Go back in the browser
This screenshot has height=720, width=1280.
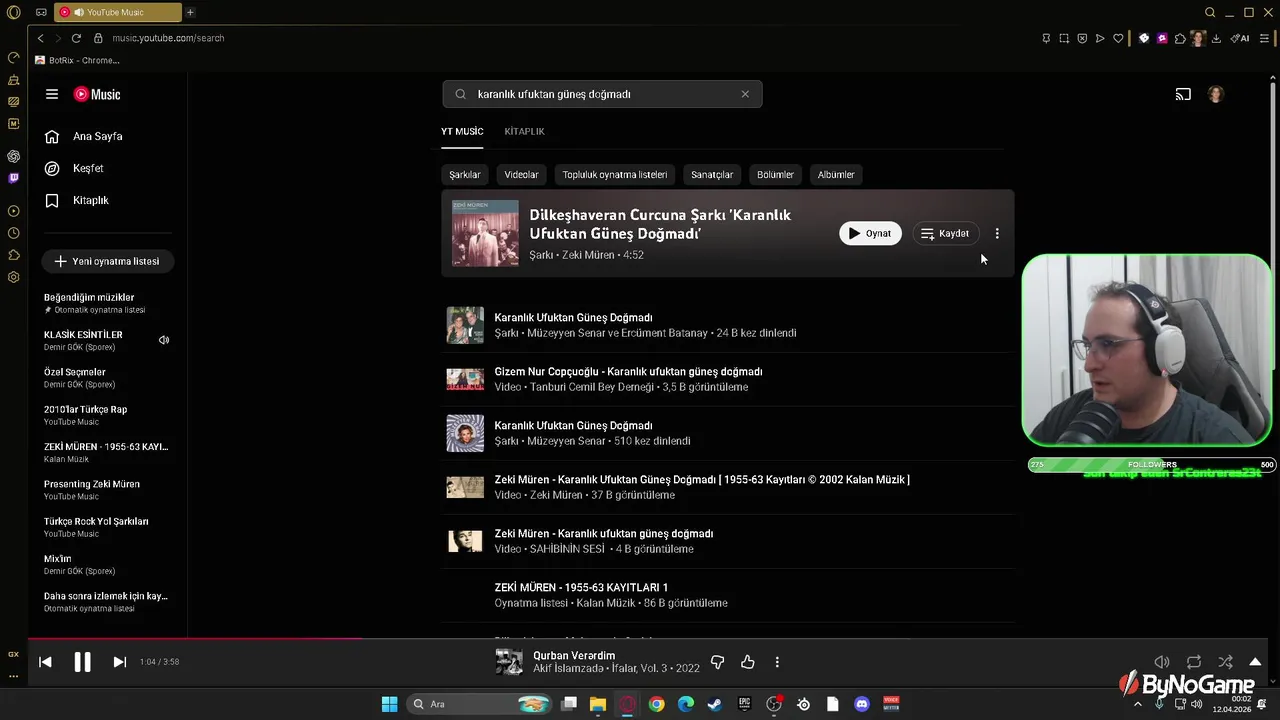coord(40,38)
